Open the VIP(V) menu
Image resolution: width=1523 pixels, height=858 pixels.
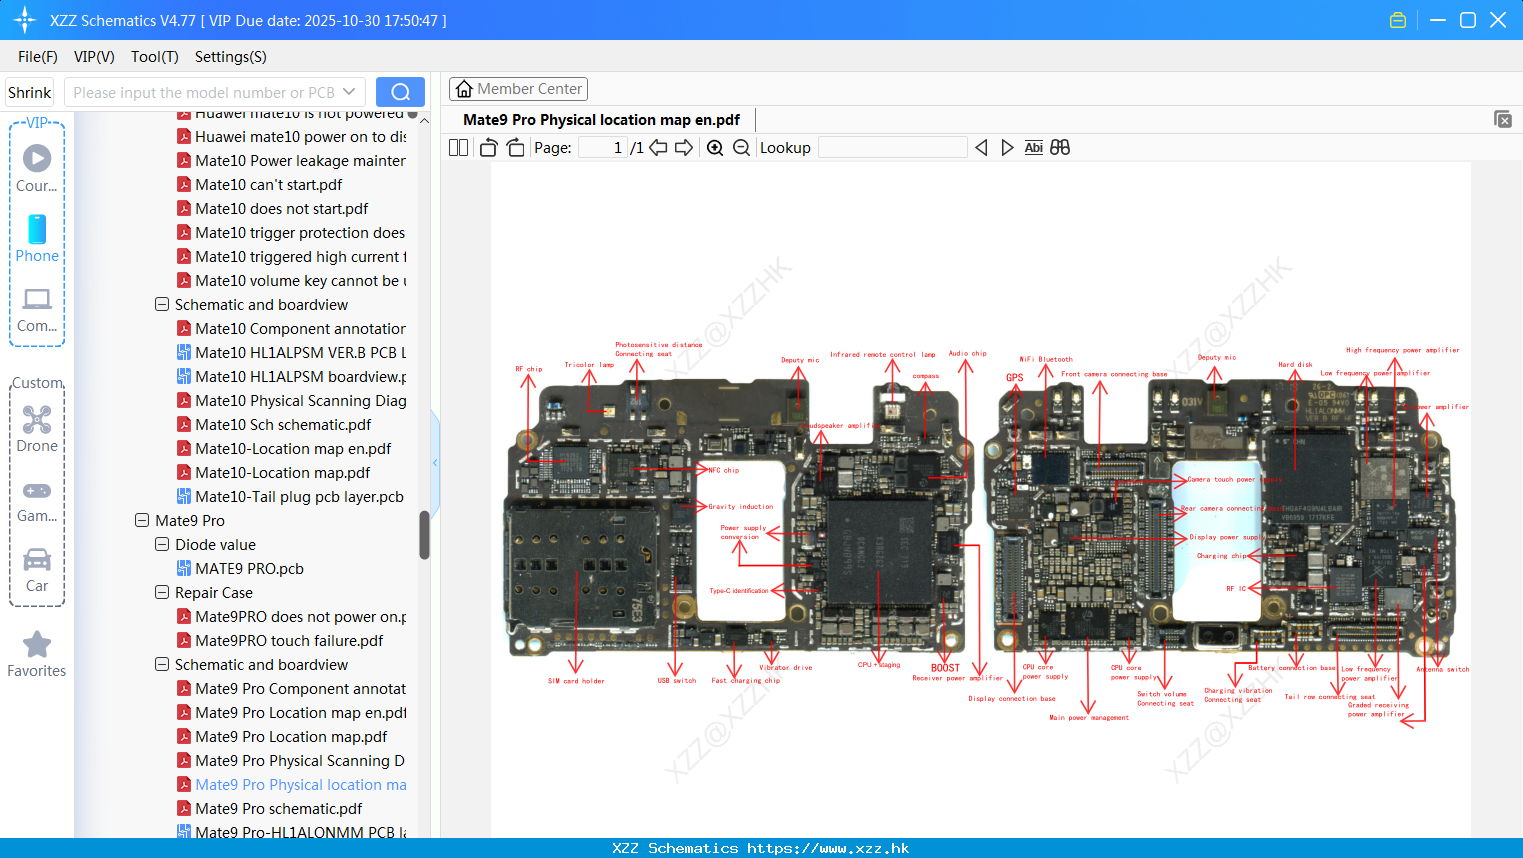94,57
